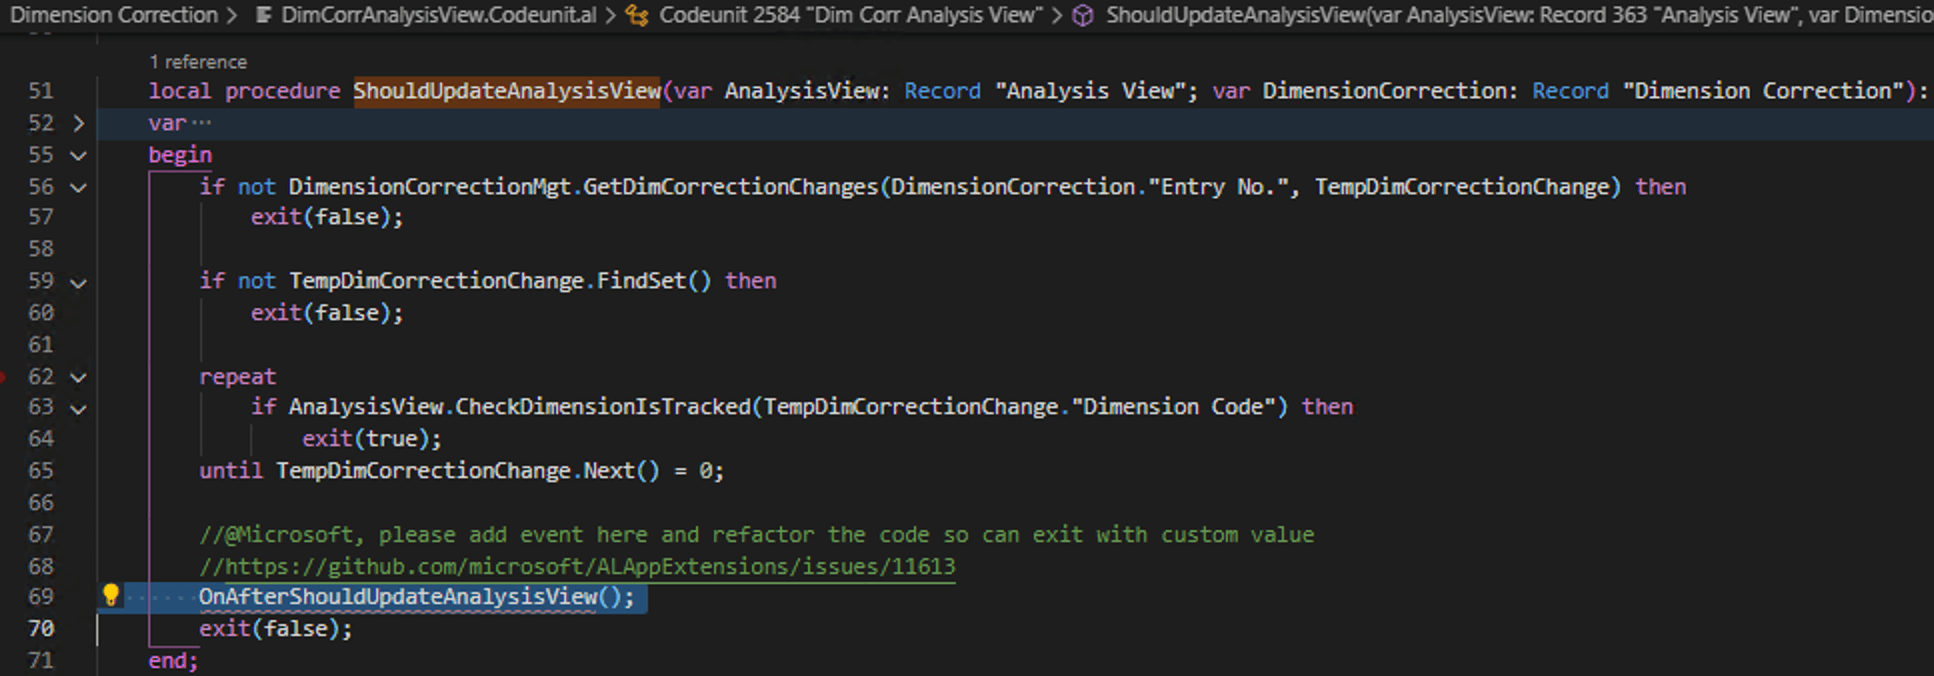Open the Codeunit 2584 "Dim Corr Analysis View" breadcrumb
This screenshot has height=676, width=1934.
click(x=850, y=15)
